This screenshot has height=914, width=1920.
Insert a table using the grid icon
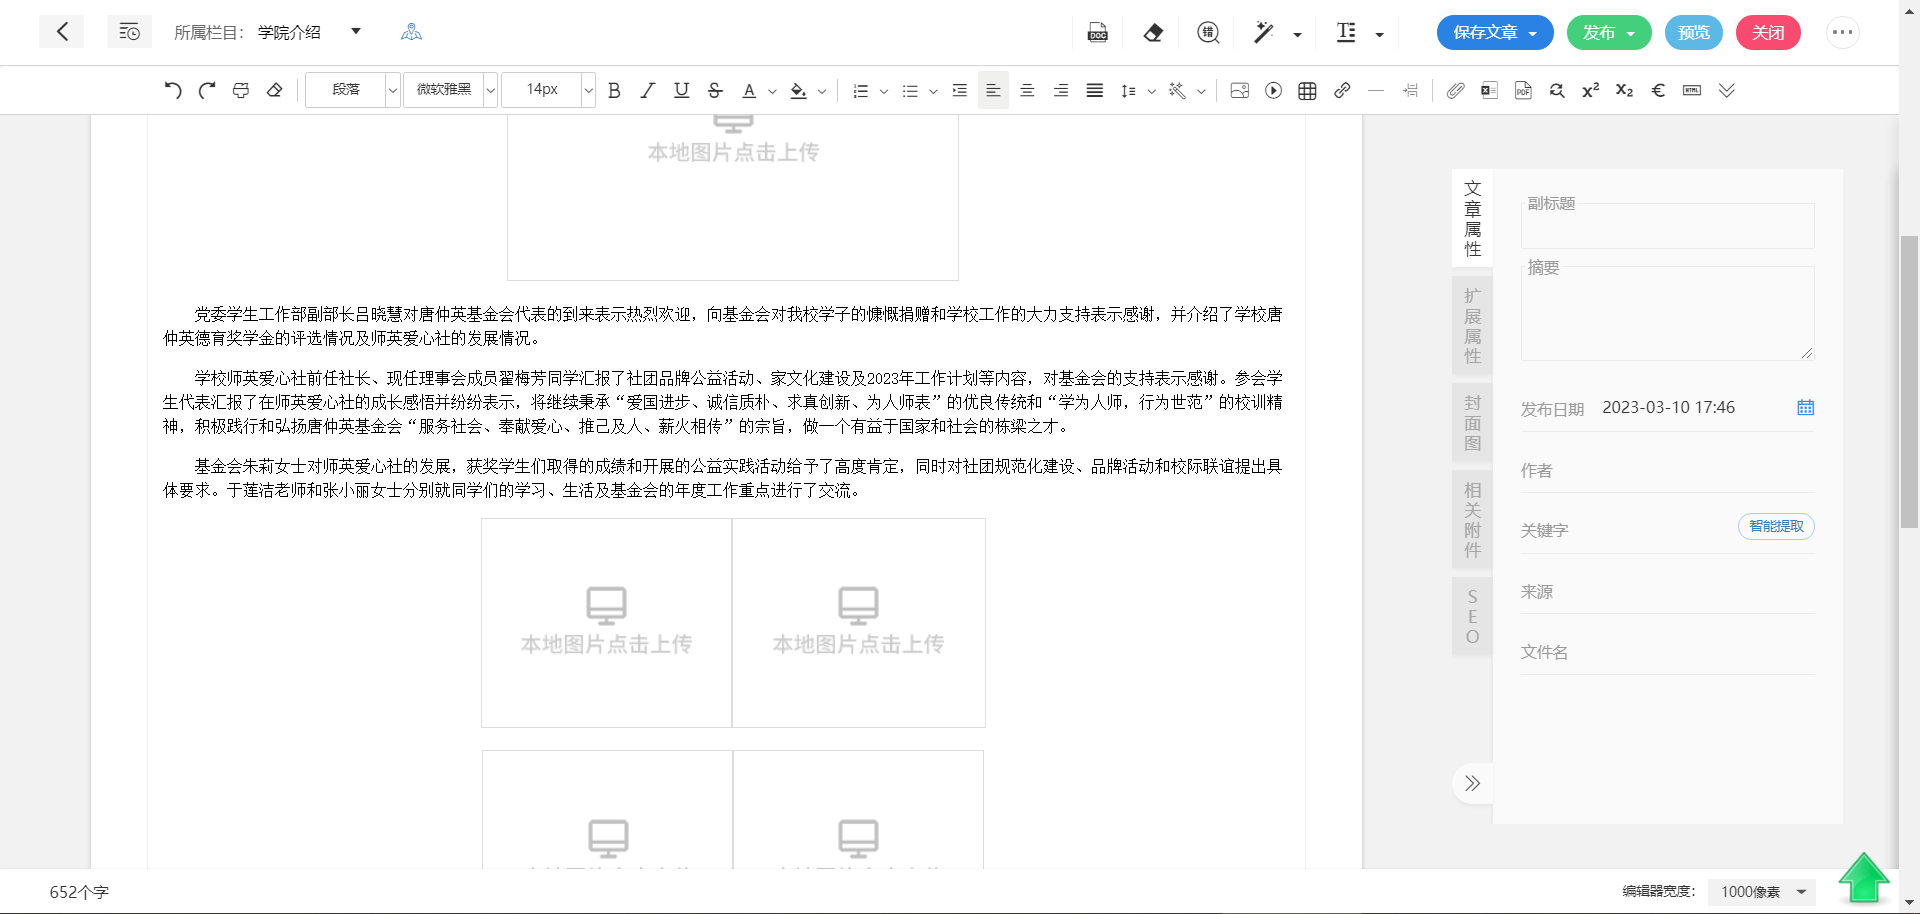click(1307, 91)
